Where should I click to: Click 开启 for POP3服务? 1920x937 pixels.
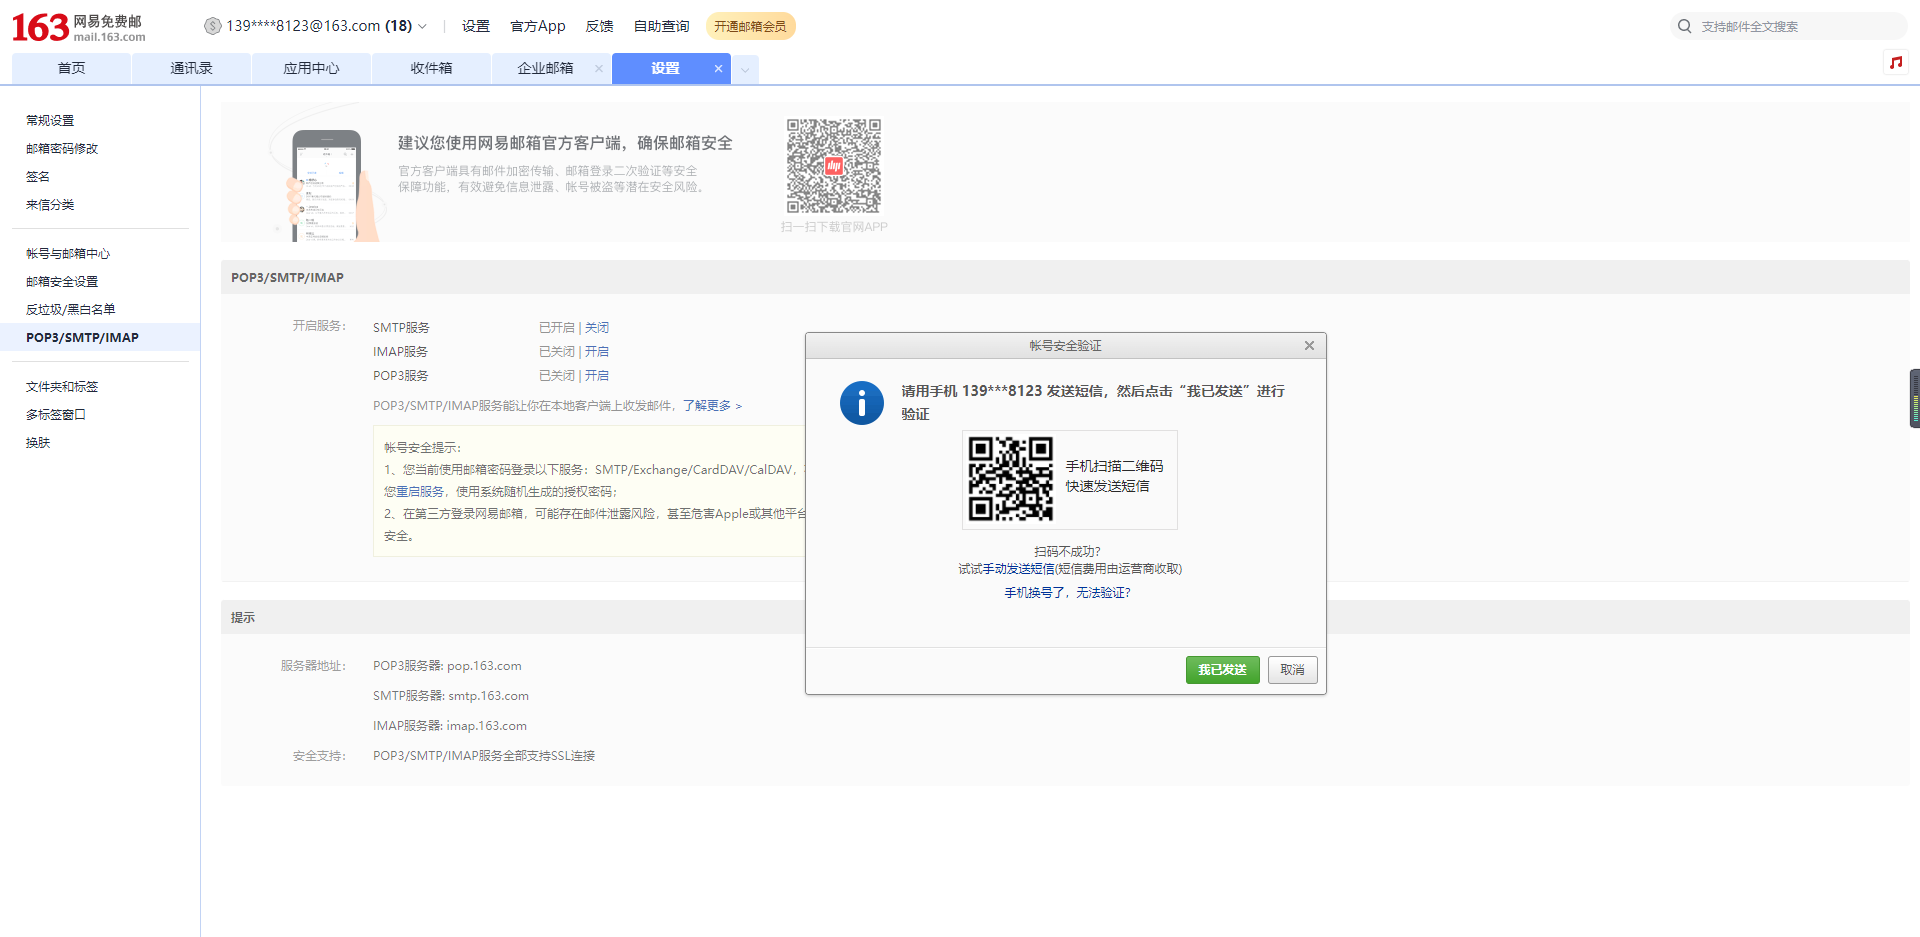597,376
